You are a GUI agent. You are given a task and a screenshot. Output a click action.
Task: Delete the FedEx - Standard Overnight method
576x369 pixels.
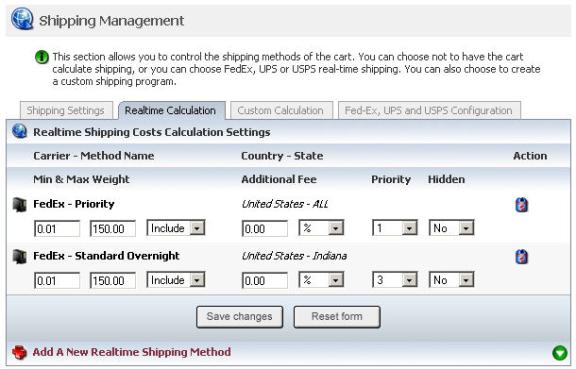coord(522,257)
